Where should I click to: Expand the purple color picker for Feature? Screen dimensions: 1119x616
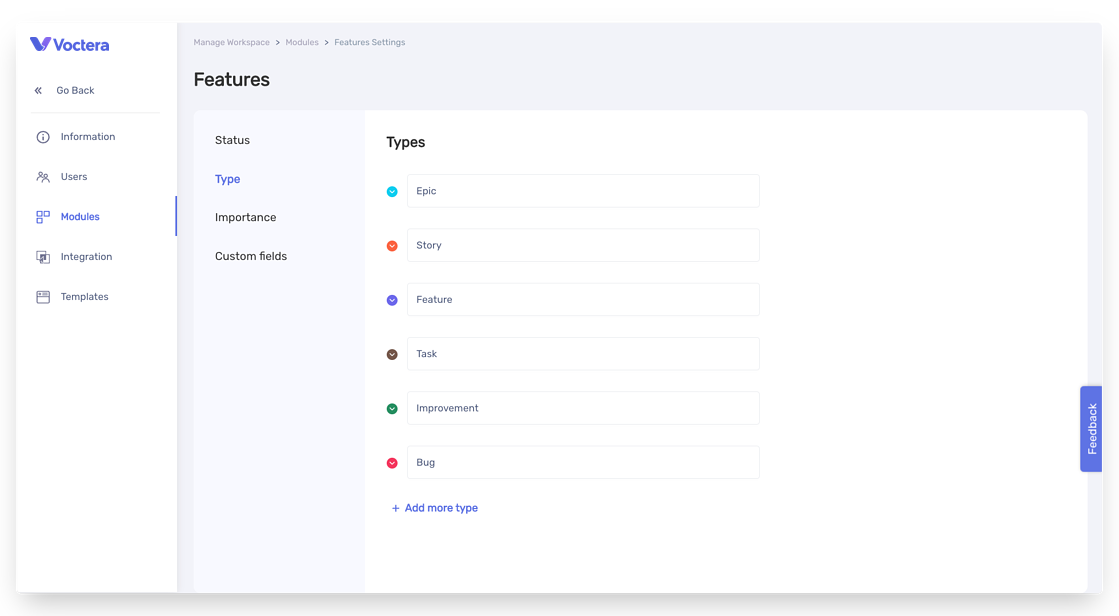click(x=392, y=300)
